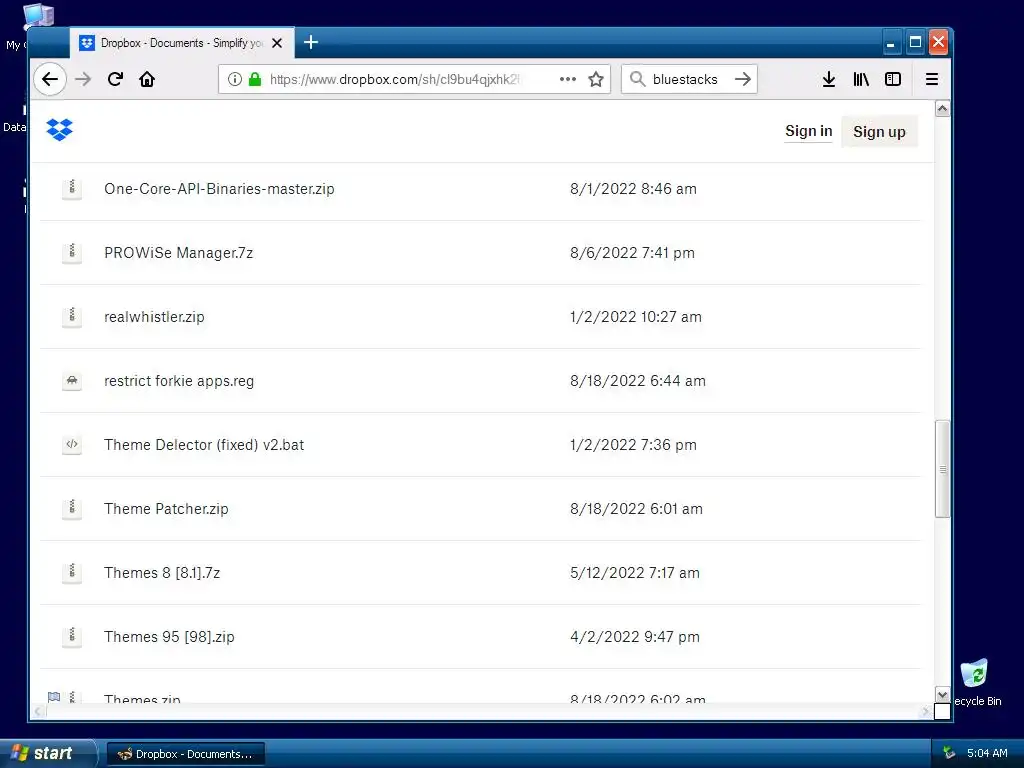Click archive icon beside Theme Patcher.zip

coord(72,509)
